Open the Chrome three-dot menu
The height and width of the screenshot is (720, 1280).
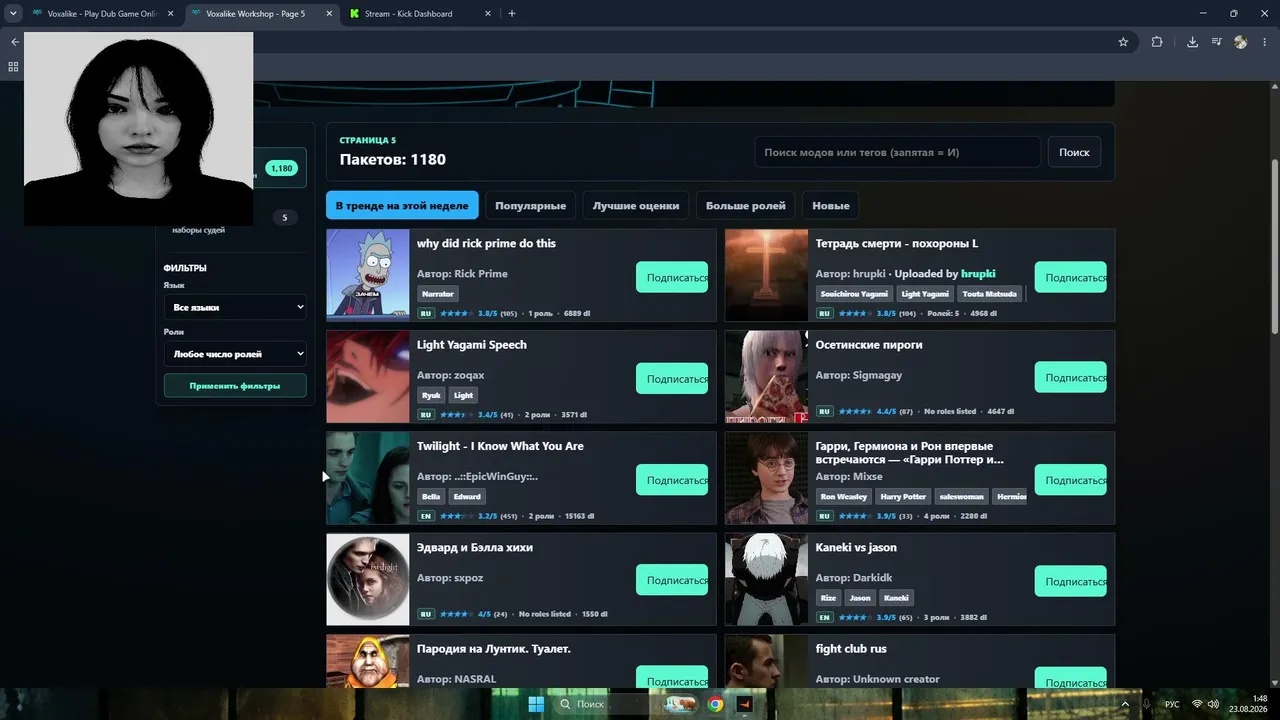pos(1265,42)
